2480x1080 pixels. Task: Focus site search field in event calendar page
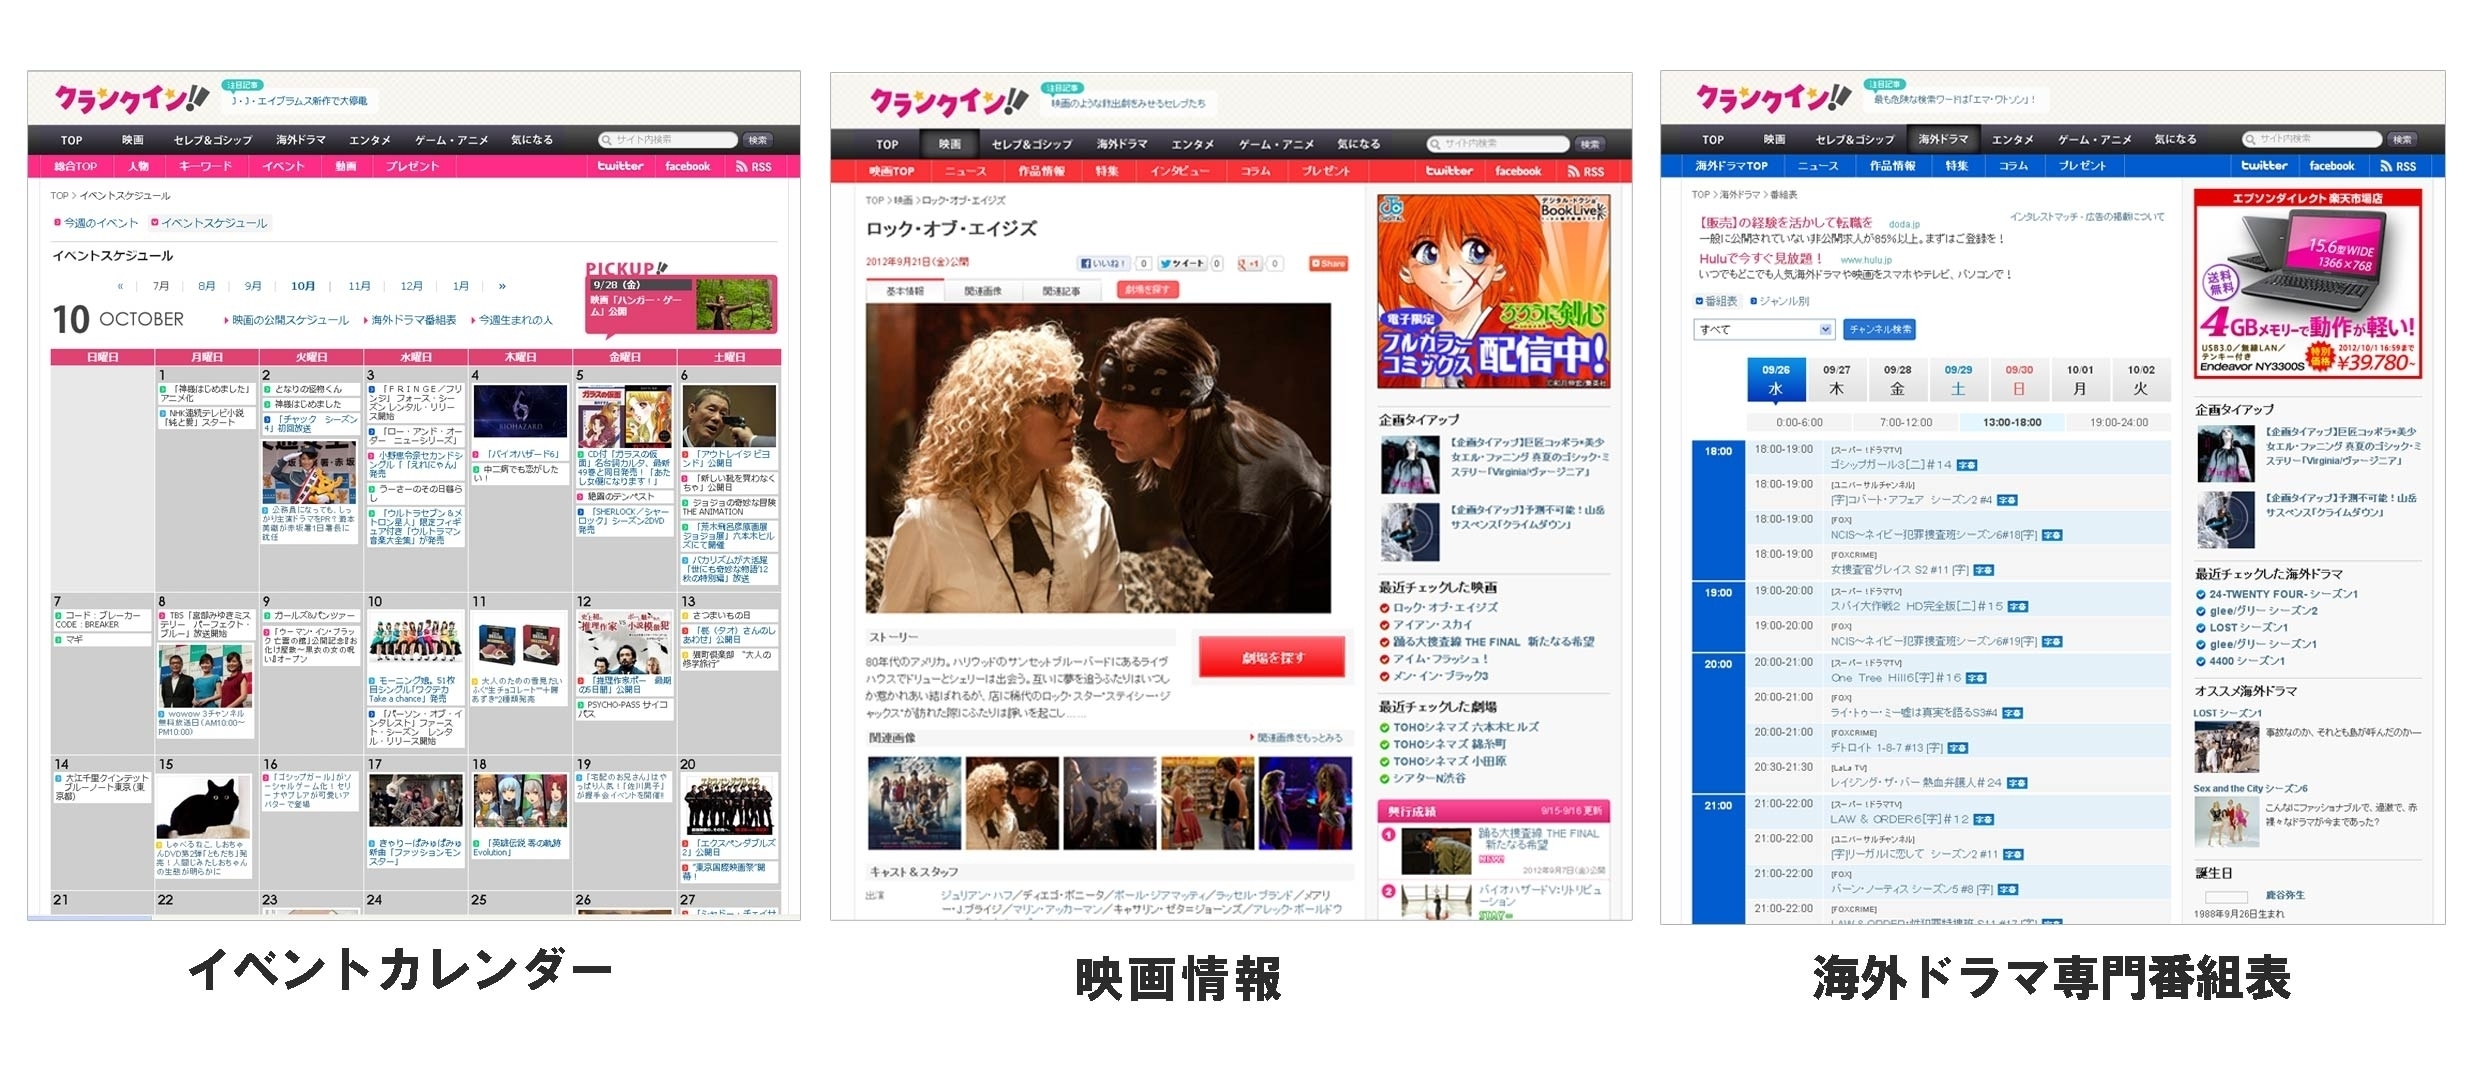pyautogui.click(x=668, y=140)
